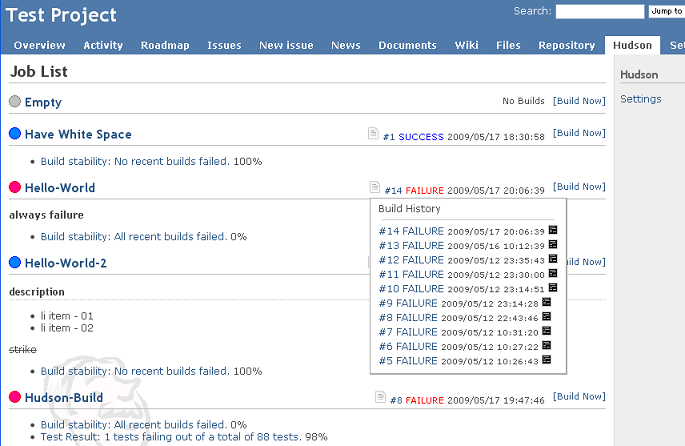Click the red status ball for Hudson-Build
The width and height of the screenshot is (685, 446).
[x=15, y=397]
